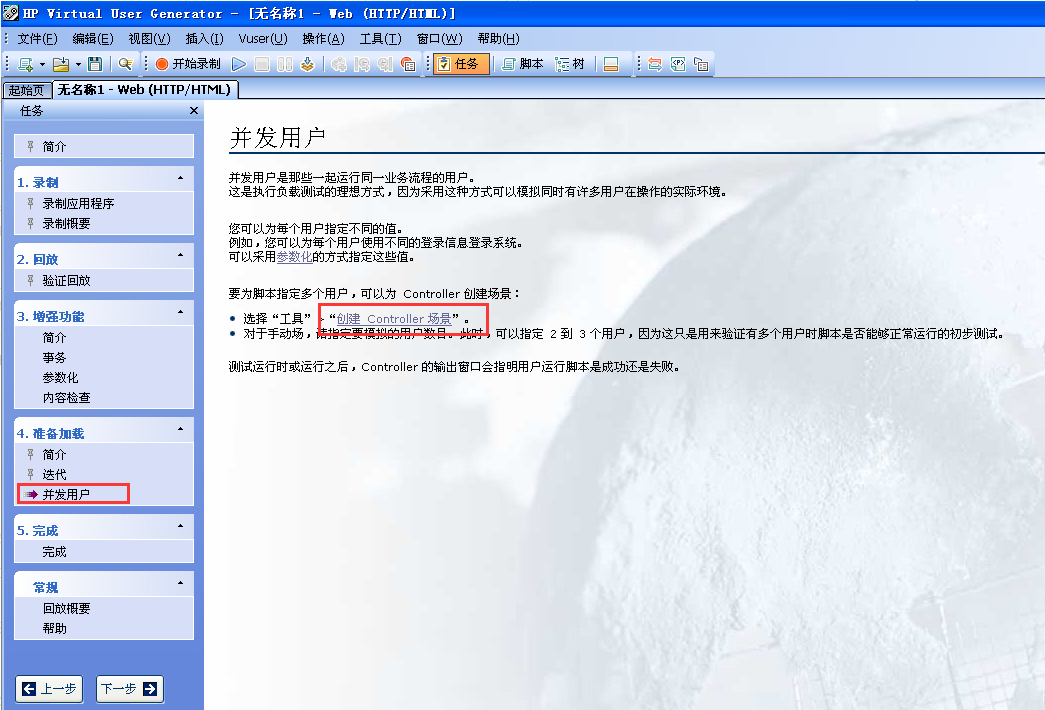Switch to 脚本 script view
Image resolution: width=1045 pixels, height=710 pixels.
pyautogui.click(x=522, y=64)
